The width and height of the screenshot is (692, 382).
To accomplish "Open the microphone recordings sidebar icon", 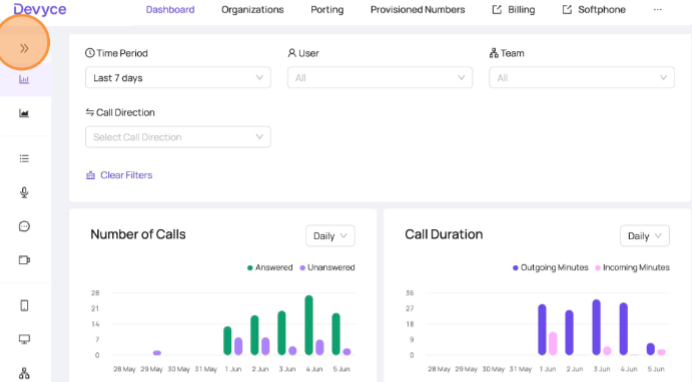I will pyautogui.click(x=24, y=192).
